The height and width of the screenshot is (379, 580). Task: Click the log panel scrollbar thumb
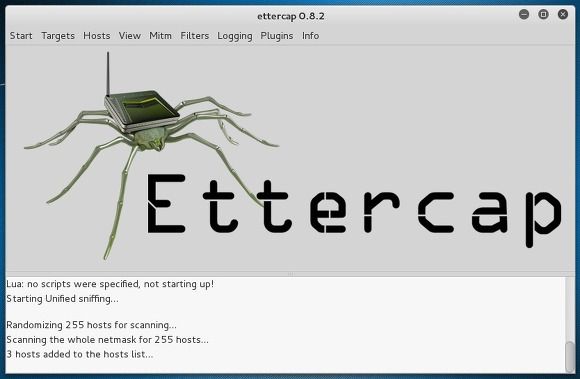[570, 356]
